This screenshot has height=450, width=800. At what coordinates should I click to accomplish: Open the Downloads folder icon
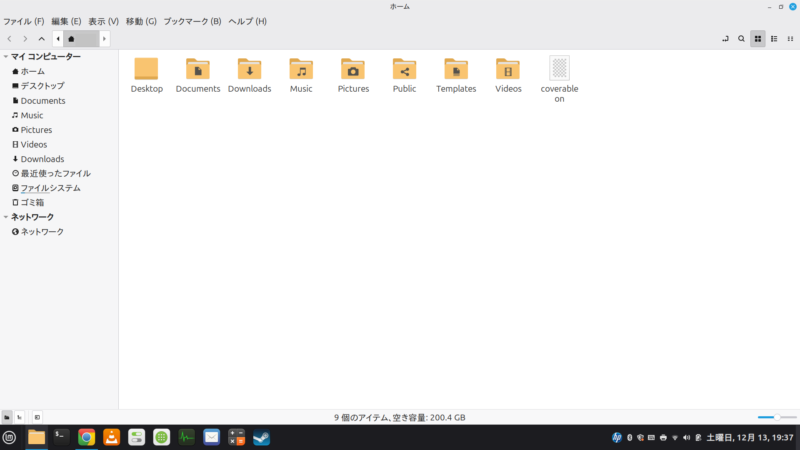(x=249, y=69)
